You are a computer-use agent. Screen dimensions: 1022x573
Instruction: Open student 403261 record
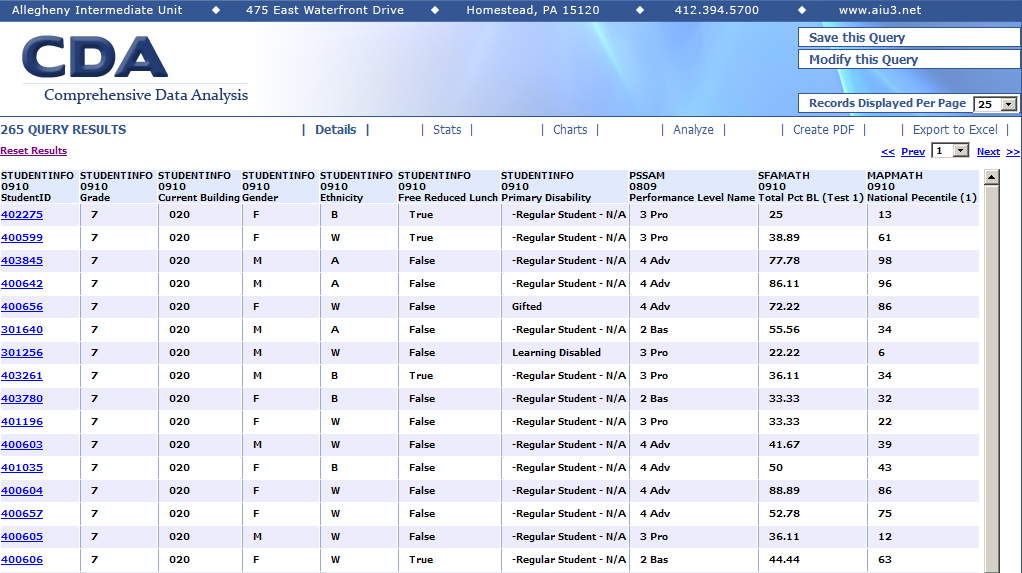tap(22, 375)
